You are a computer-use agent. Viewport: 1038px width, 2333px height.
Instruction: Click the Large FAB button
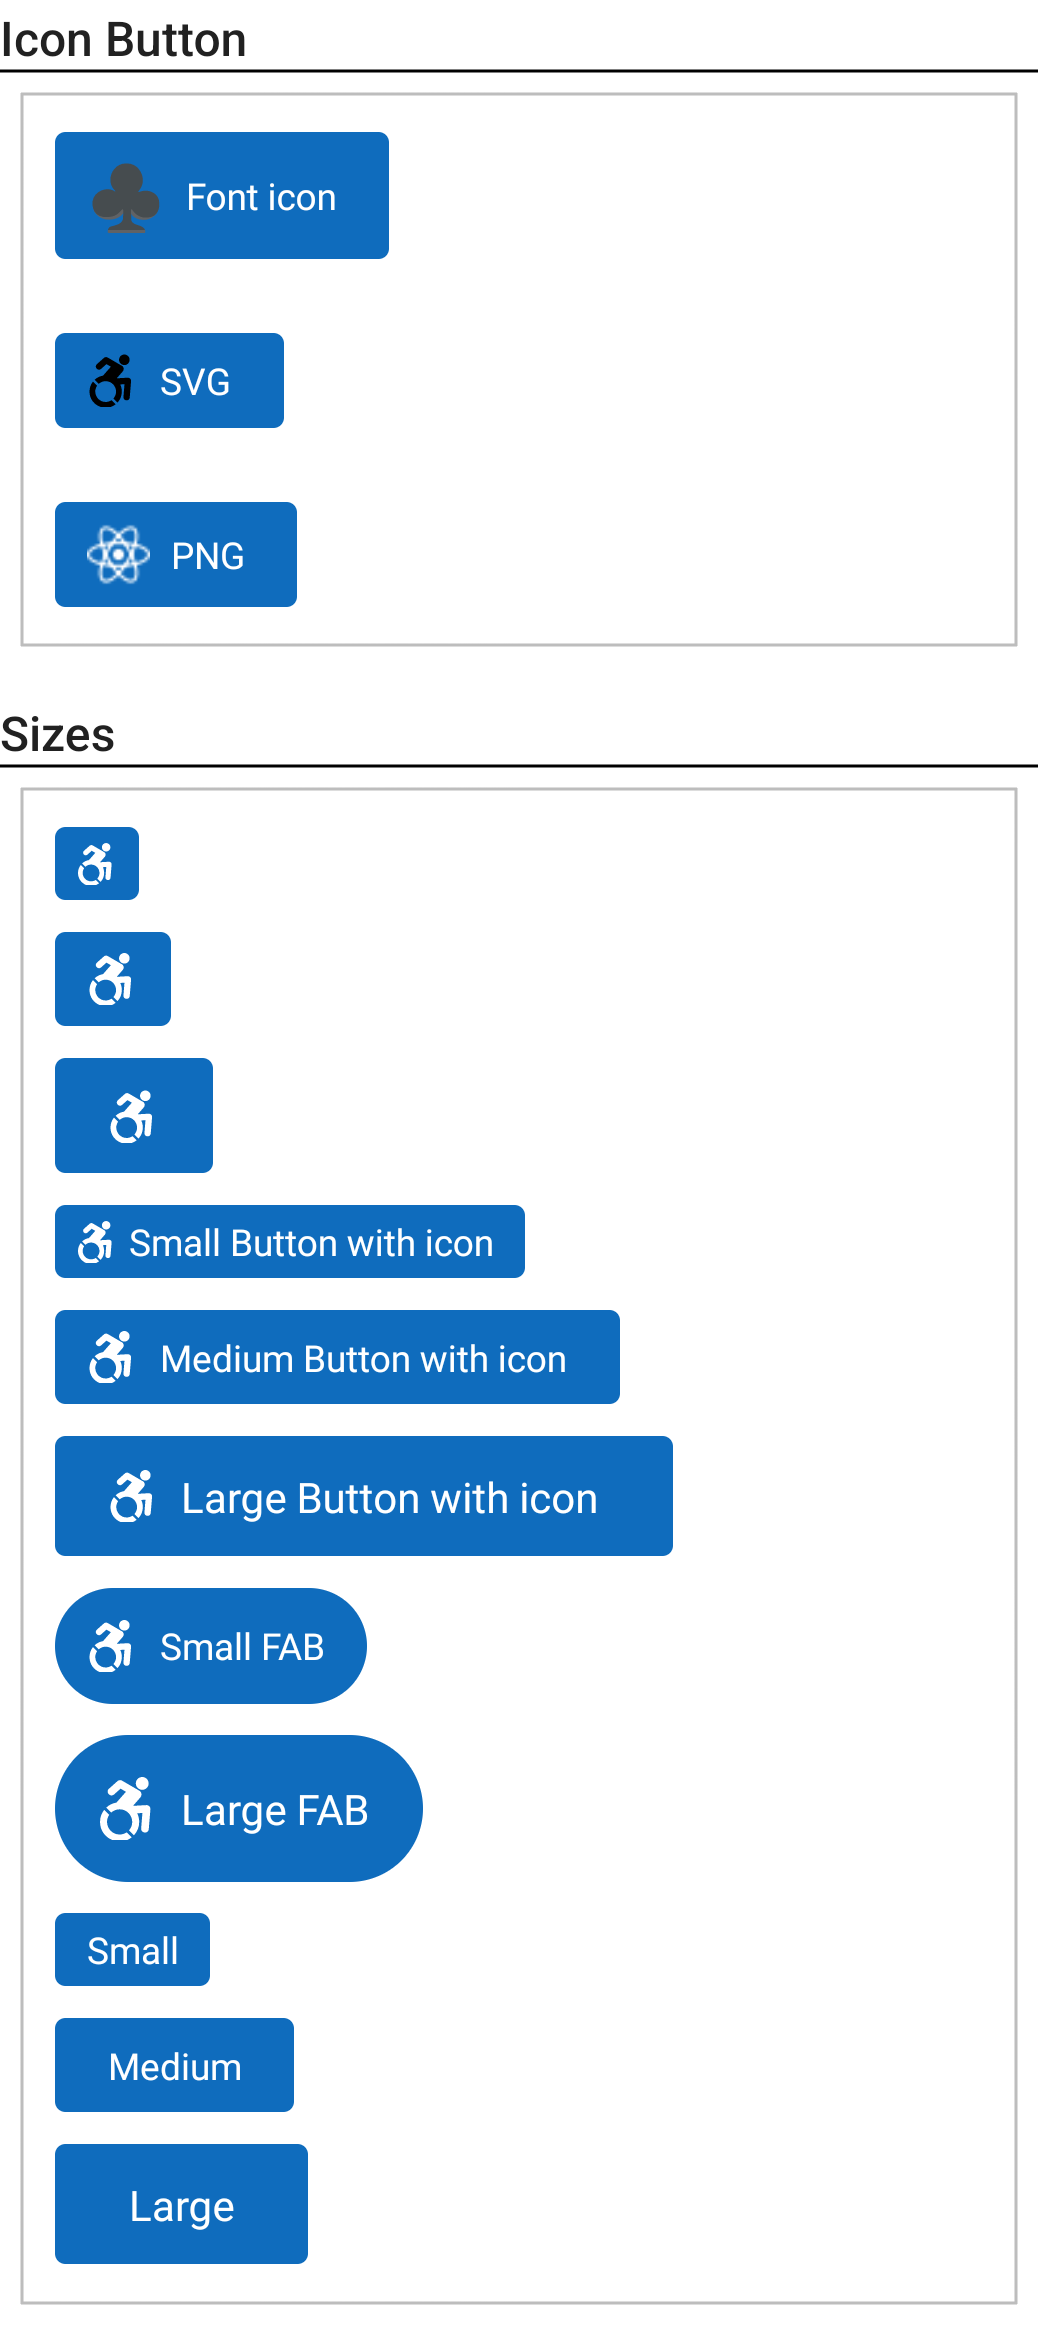click(x=238, y=1807)
